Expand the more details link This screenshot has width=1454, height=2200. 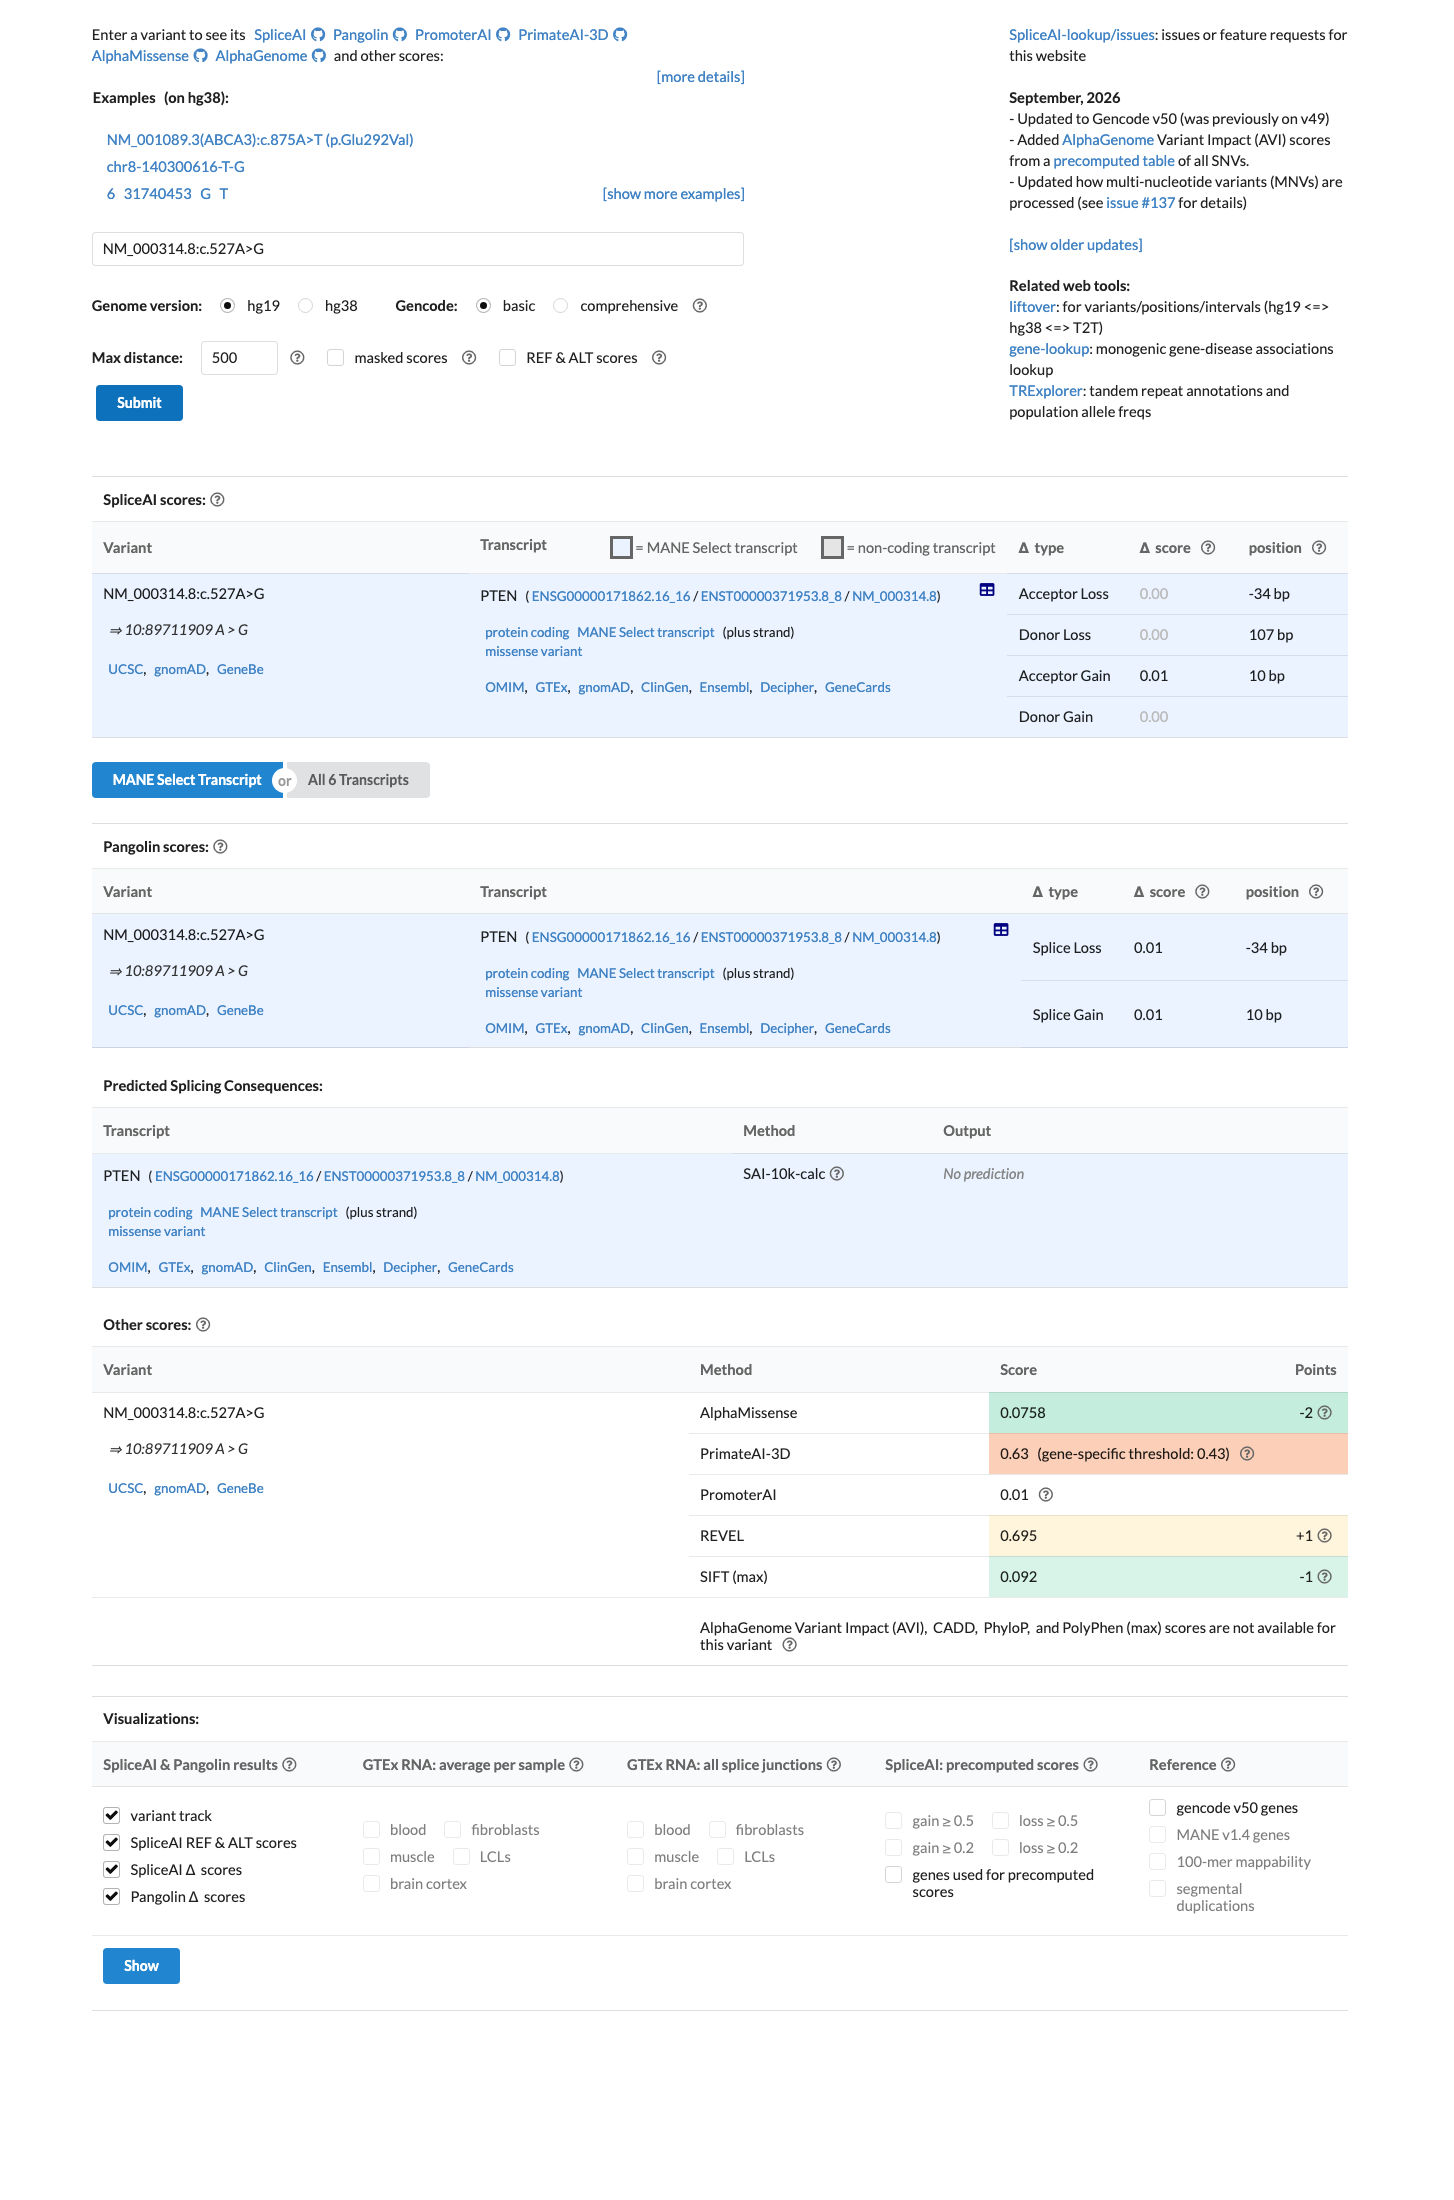[x=700, y=77]
